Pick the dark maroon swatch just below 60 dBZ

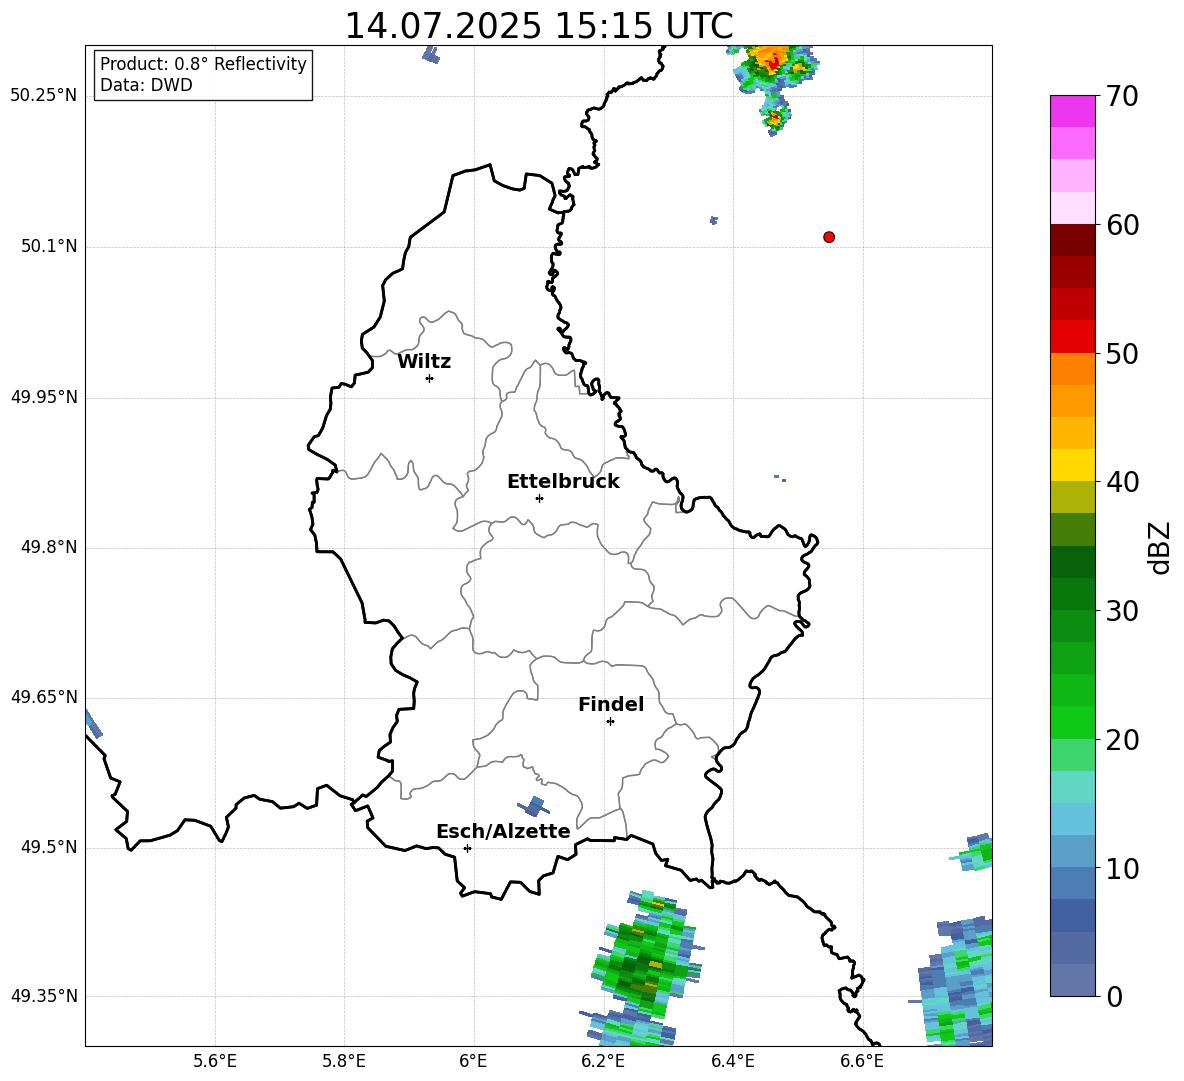pyautogui.click(x=1072, y=241)
